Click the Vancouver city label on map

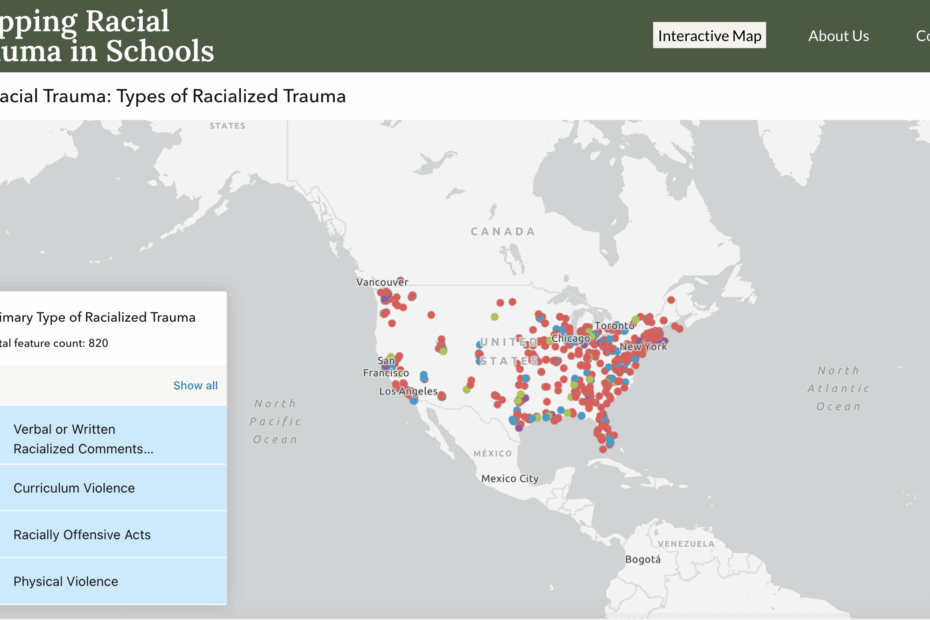(x=382, y=282)
